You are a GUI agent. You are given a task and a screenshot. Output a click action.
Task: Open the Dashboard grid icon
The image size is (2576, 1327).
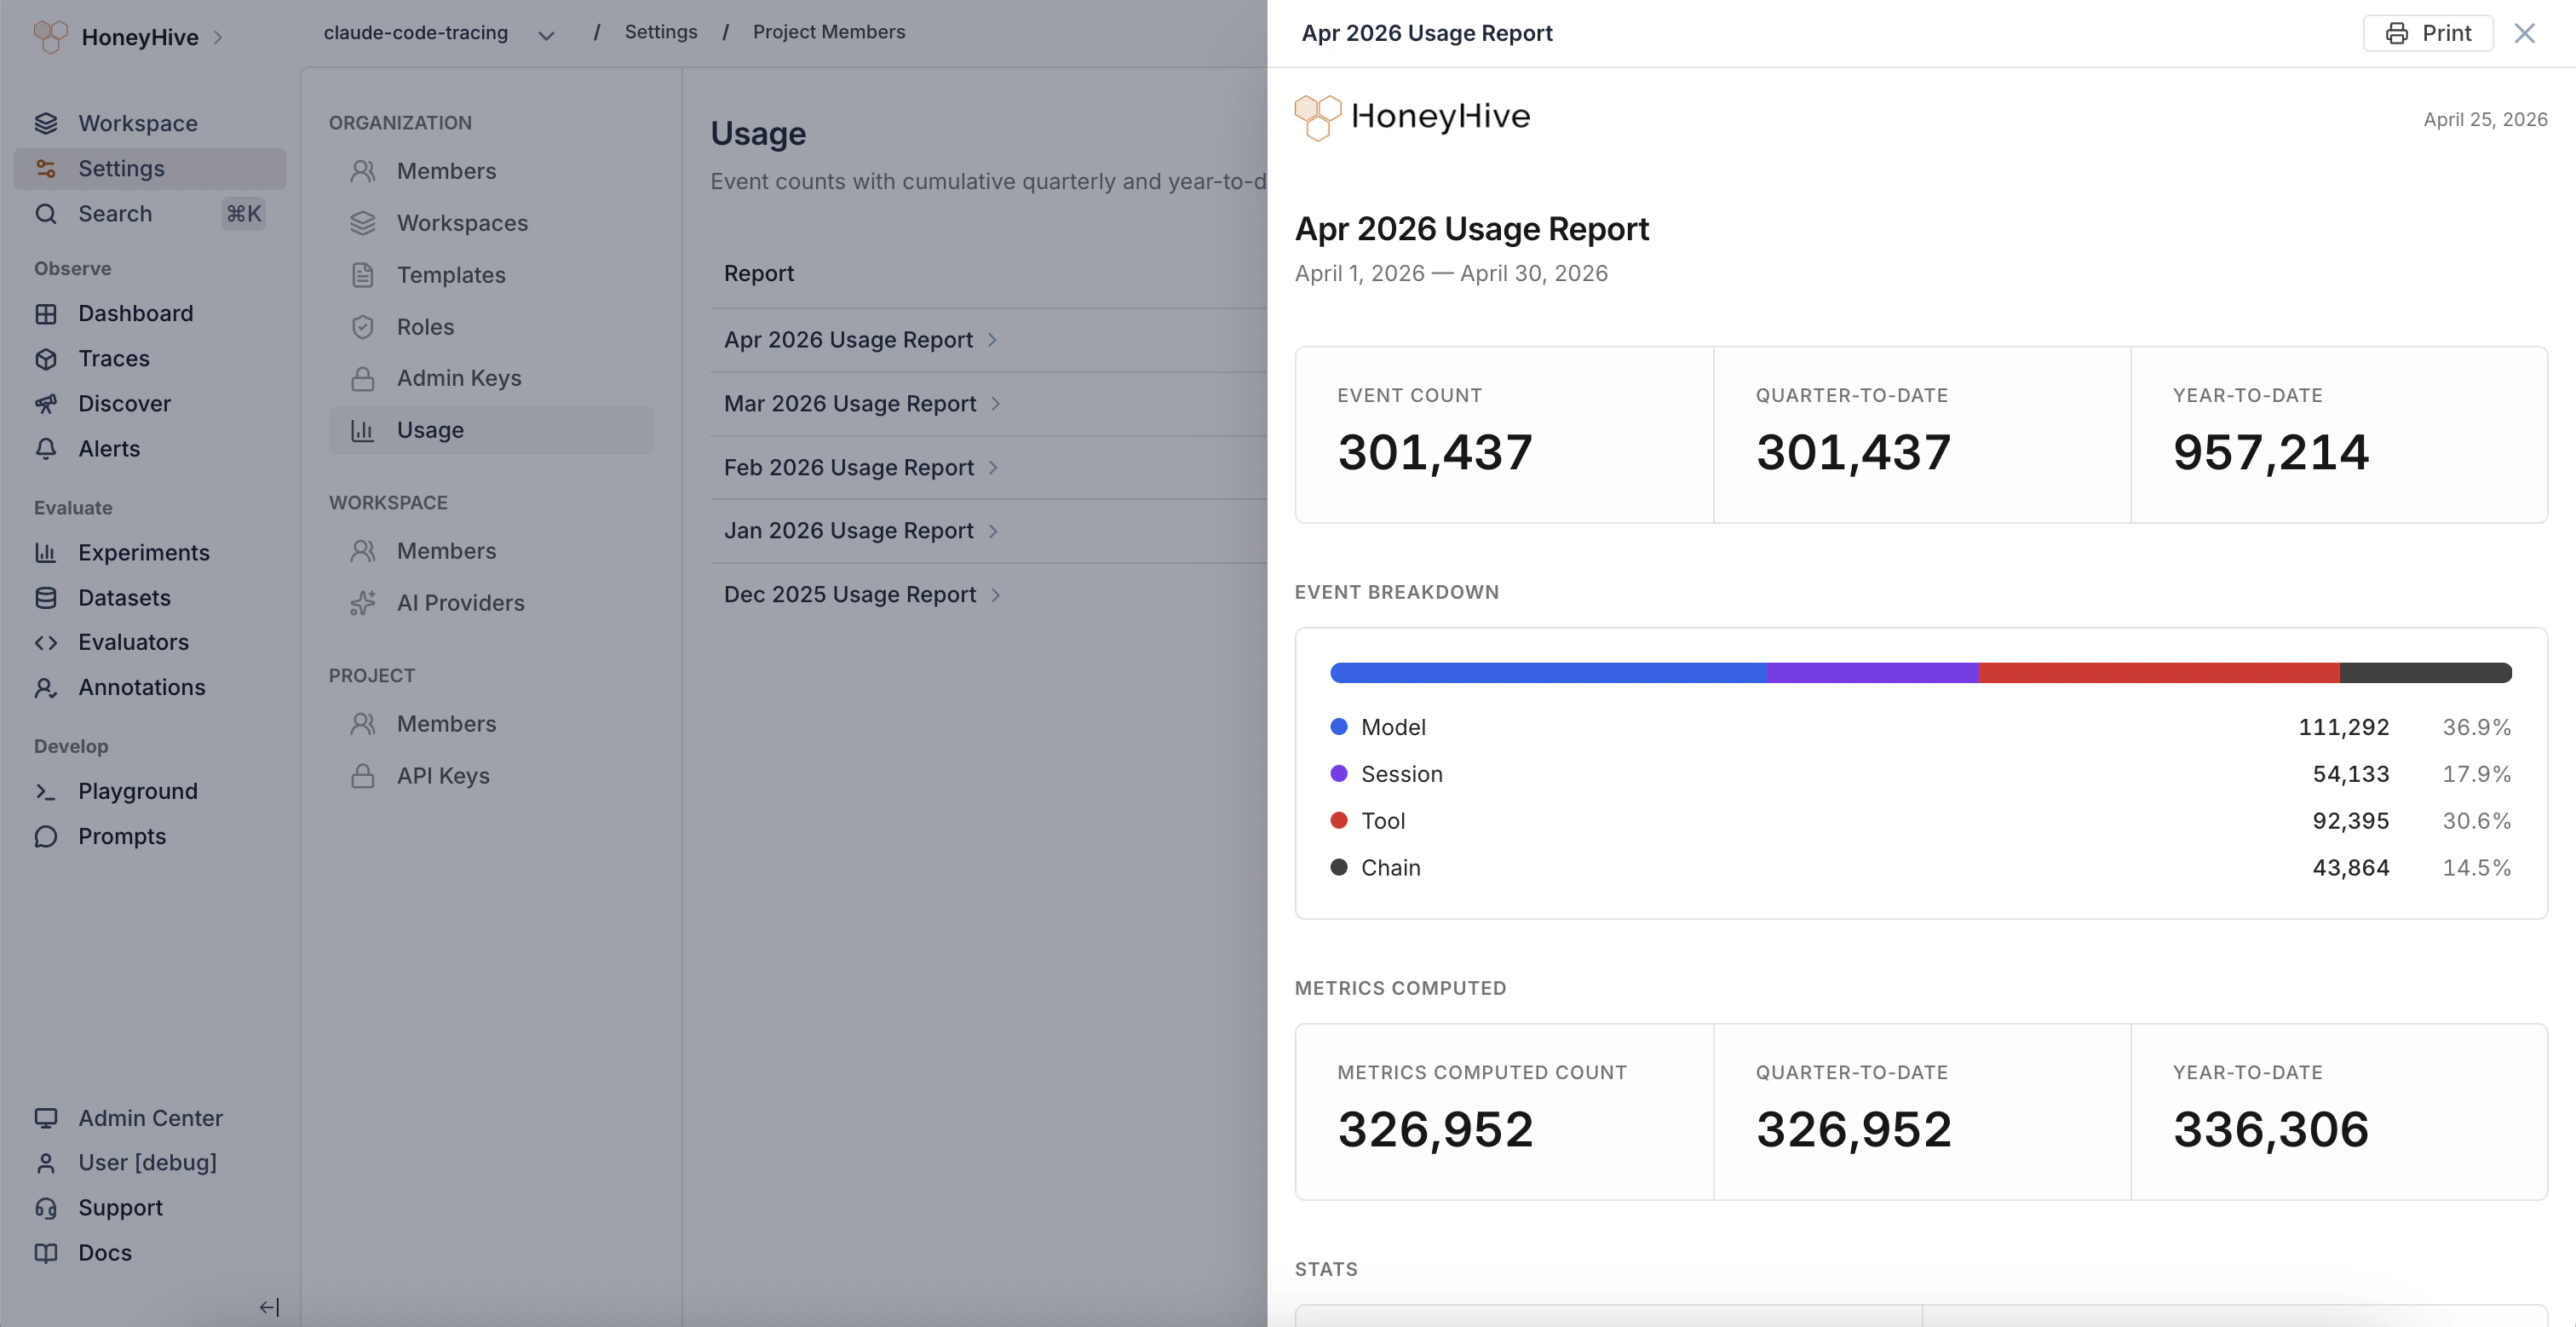(46, 313)
